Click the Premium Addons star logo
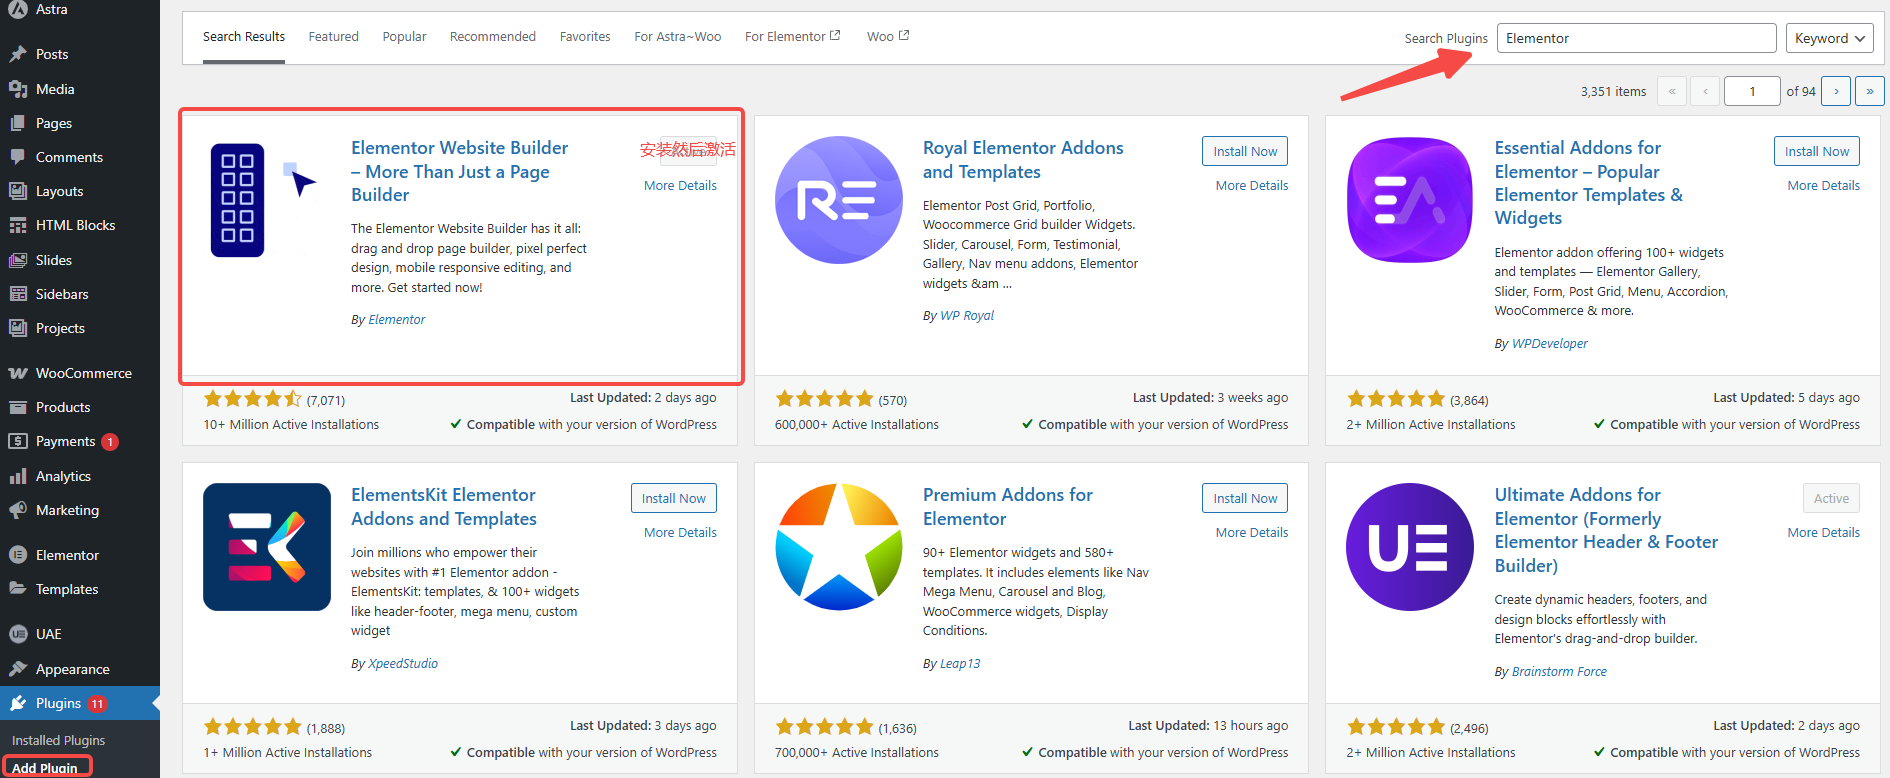1890x778 pixels. (838, 547)
